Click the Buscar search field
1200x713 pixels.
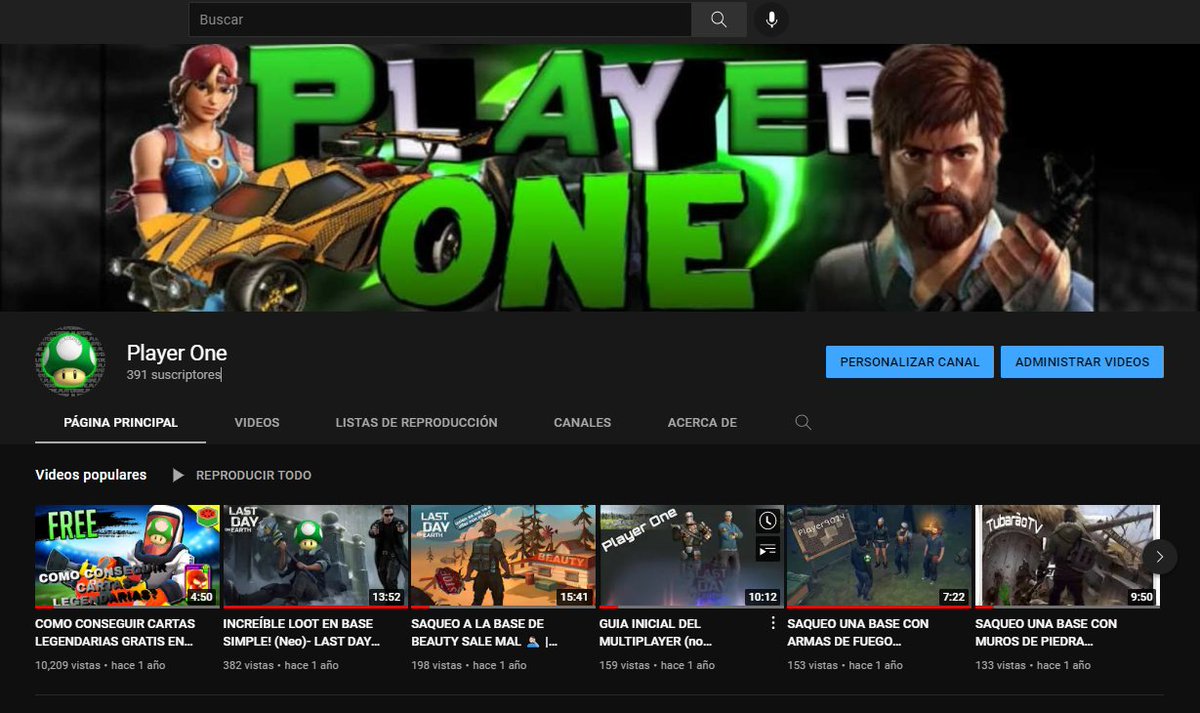pyautogui.click(x=440, y=20)
